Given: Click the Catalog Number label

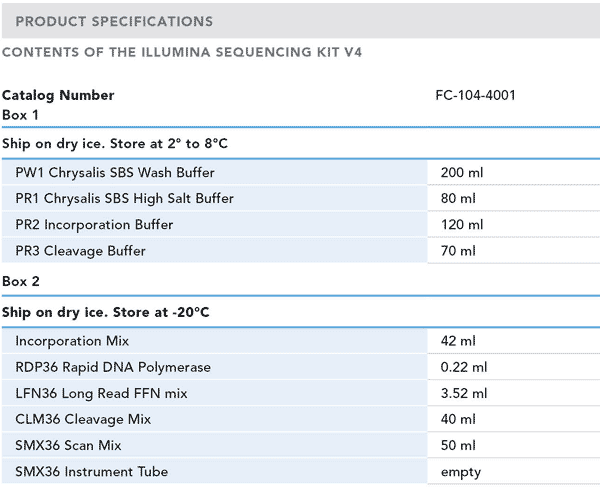Looking at the screenshot, I should pyautogui.click(x=58, y=95).
